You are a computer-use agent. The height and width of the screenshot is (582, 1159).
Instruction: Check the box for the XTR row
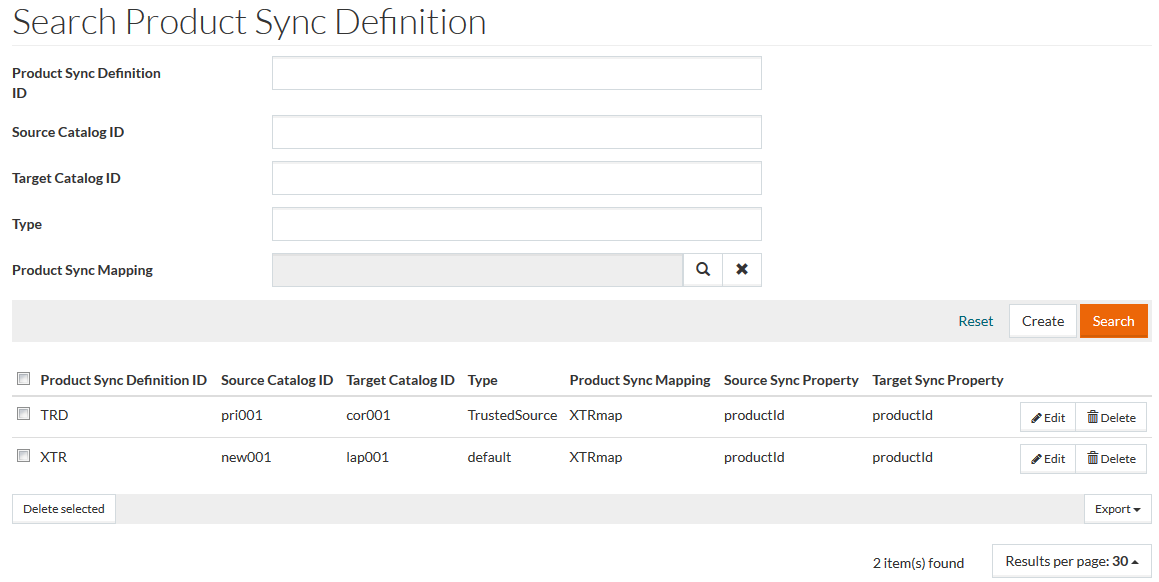(23, 456)
